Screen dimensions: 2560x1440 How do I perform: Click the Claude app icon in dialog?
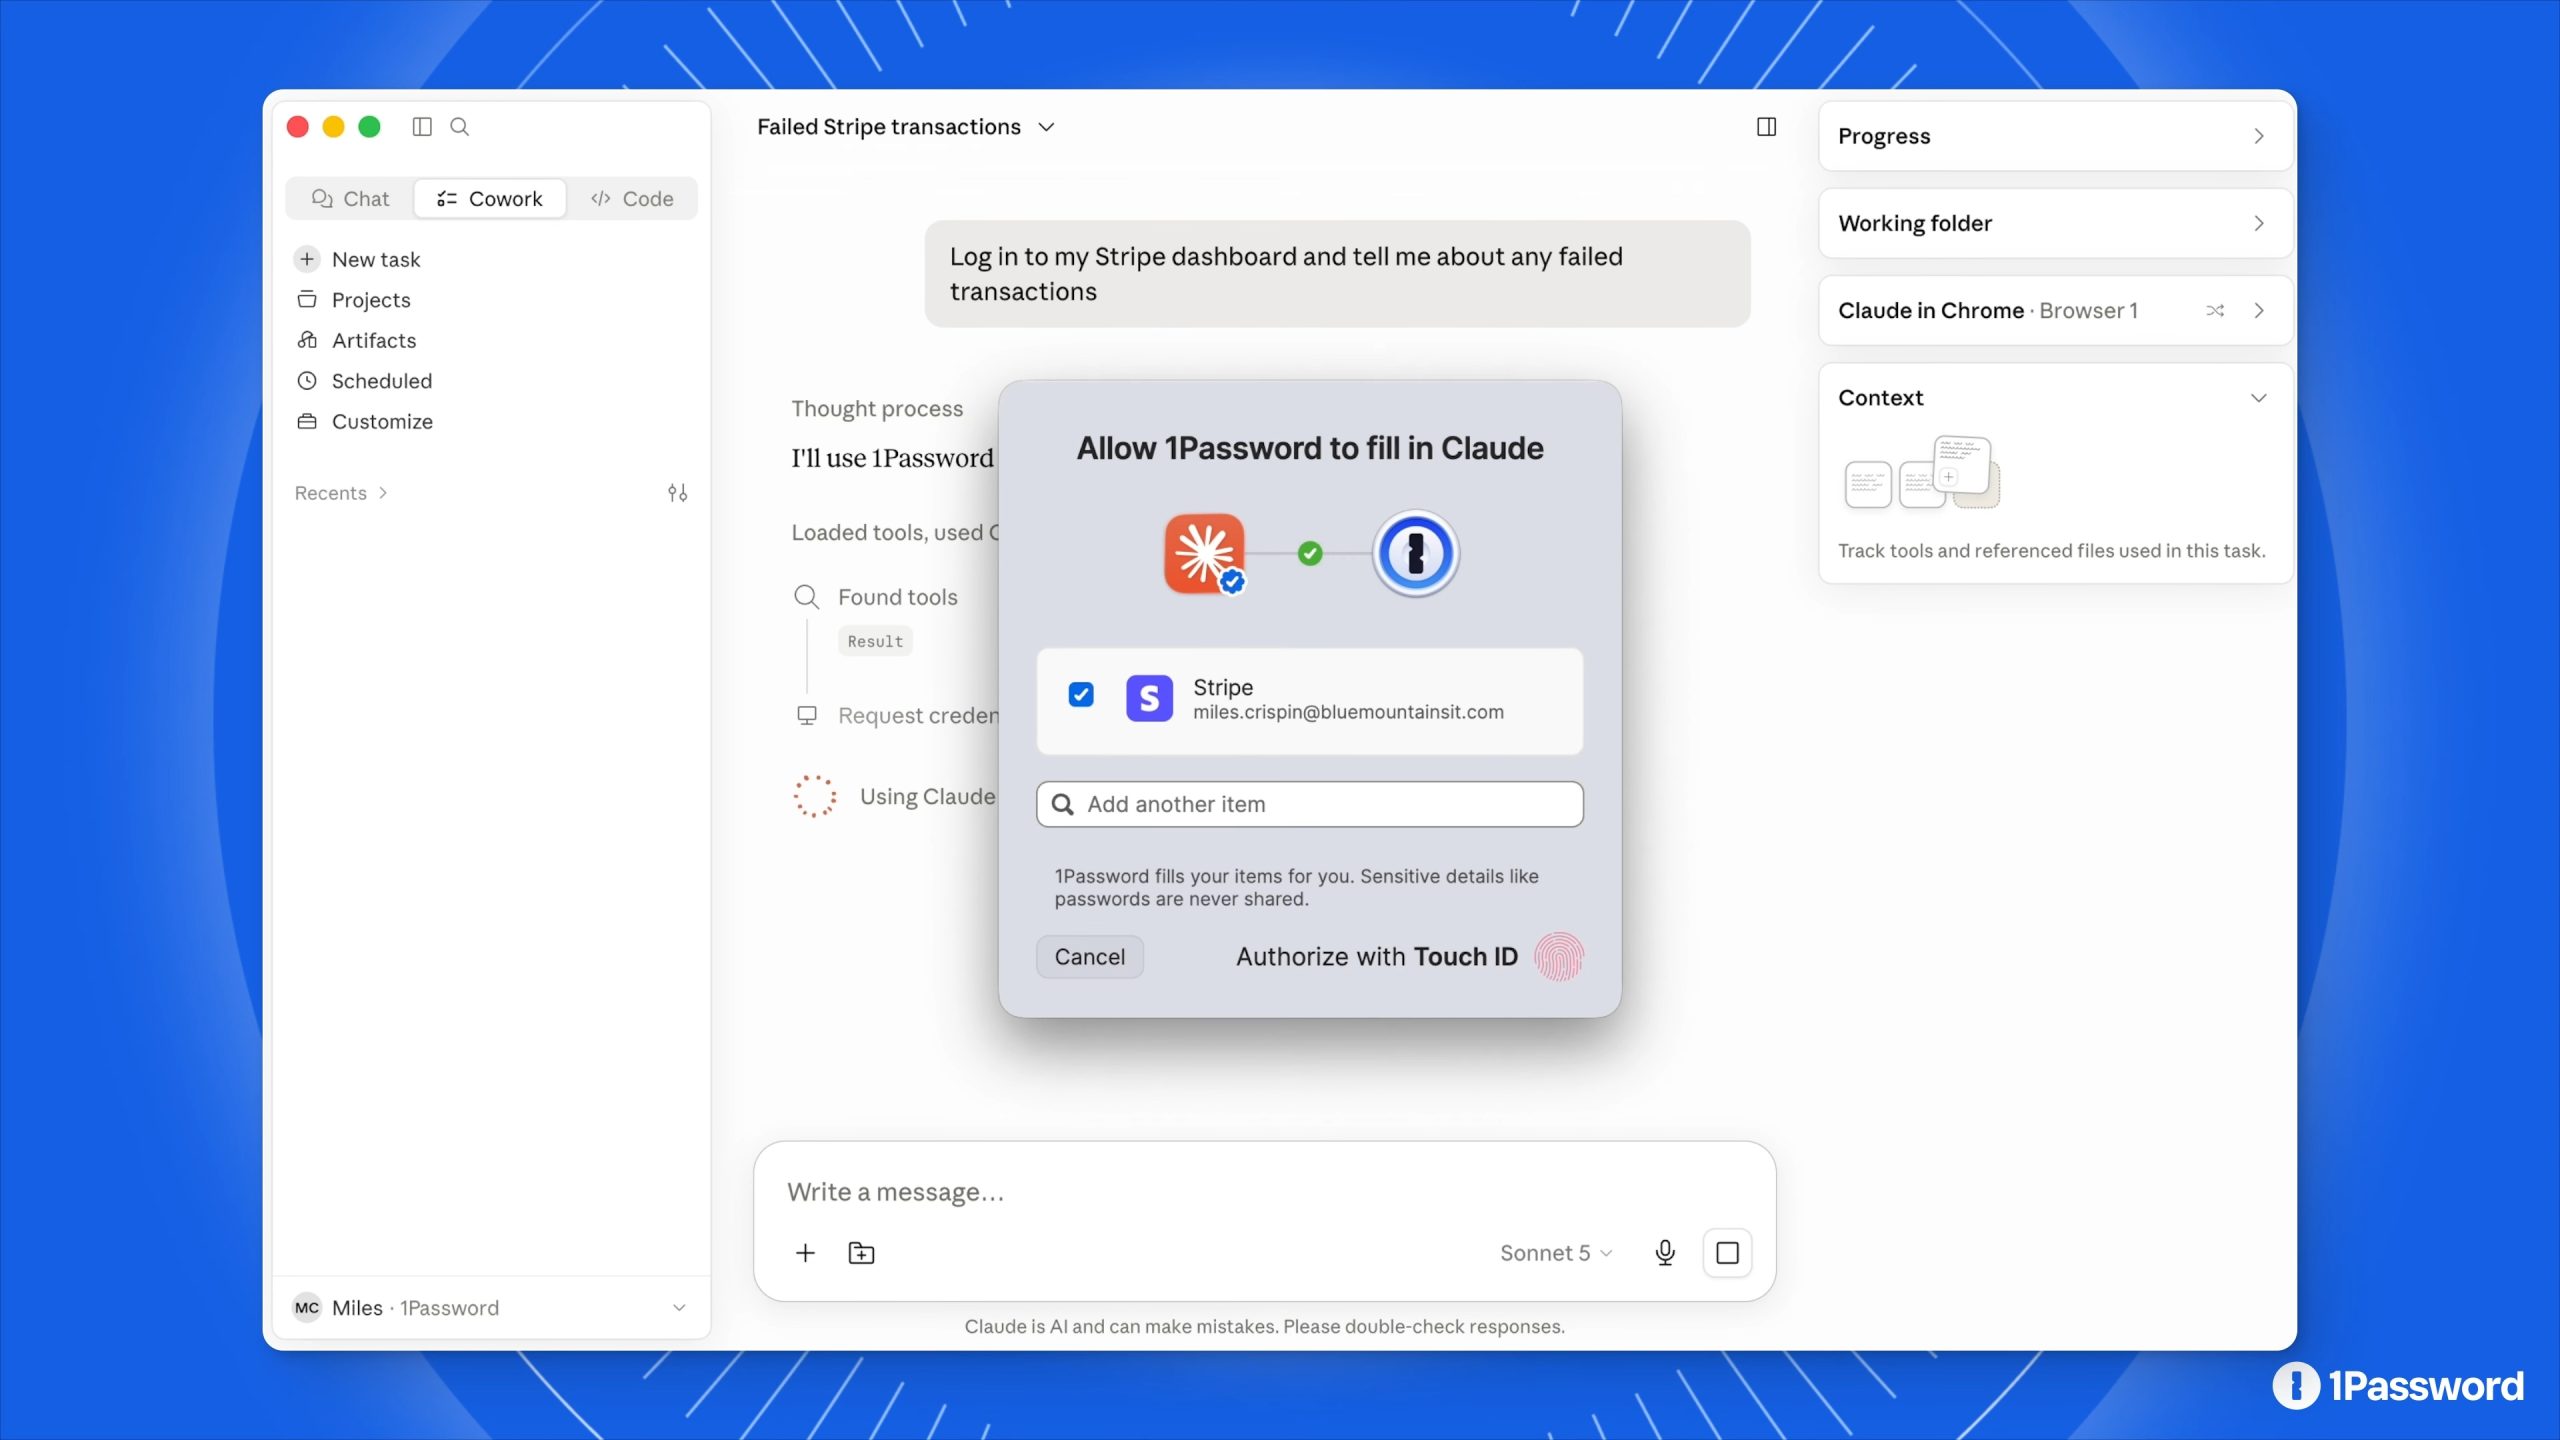pos(1204,553)
